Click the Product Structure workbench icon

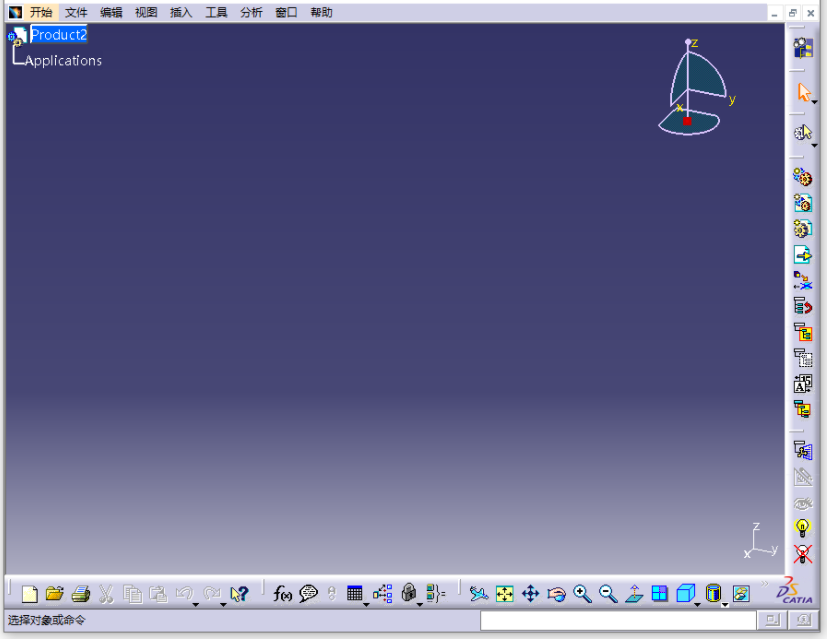click(x=803, y=48)
